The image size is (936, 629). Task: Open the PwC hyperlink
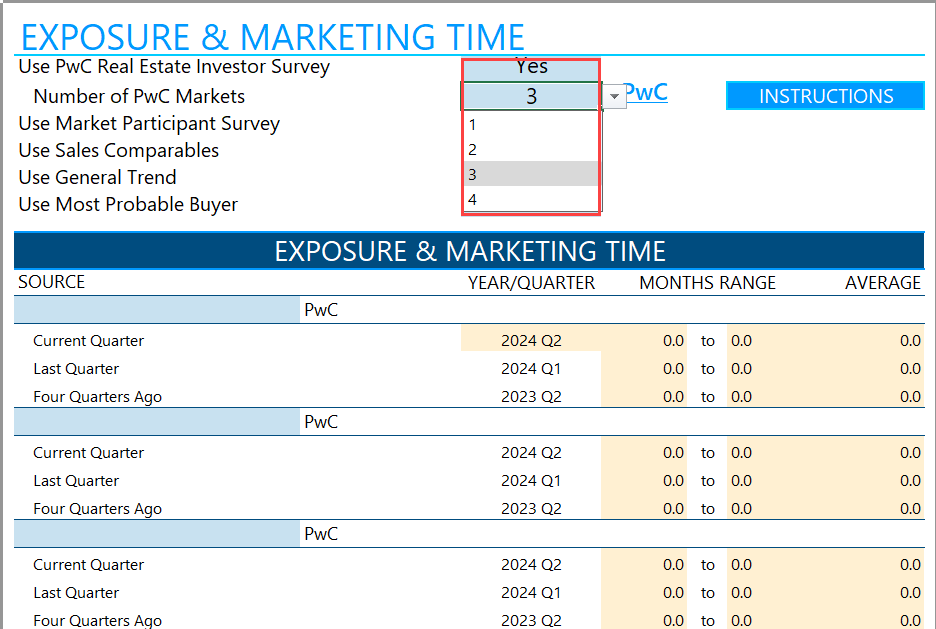coord(646,92)
